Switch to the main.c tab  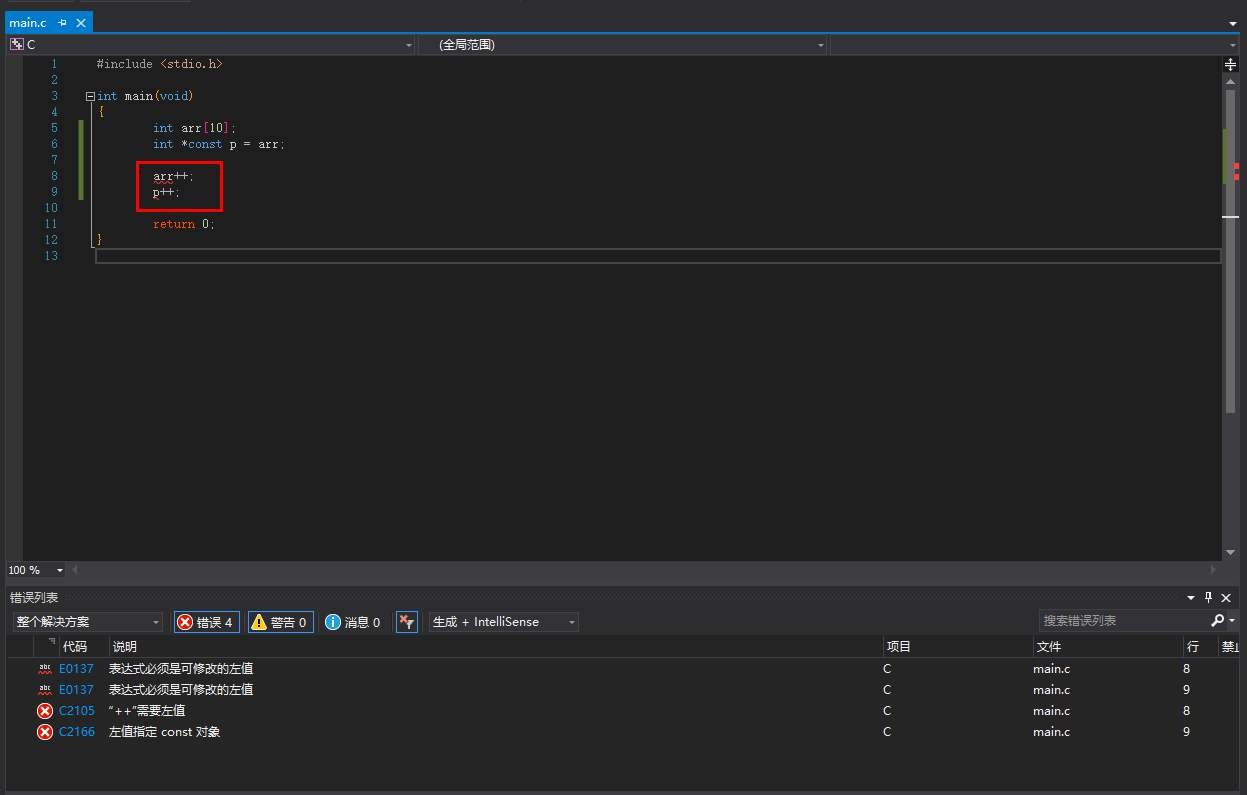coord(28,22)
